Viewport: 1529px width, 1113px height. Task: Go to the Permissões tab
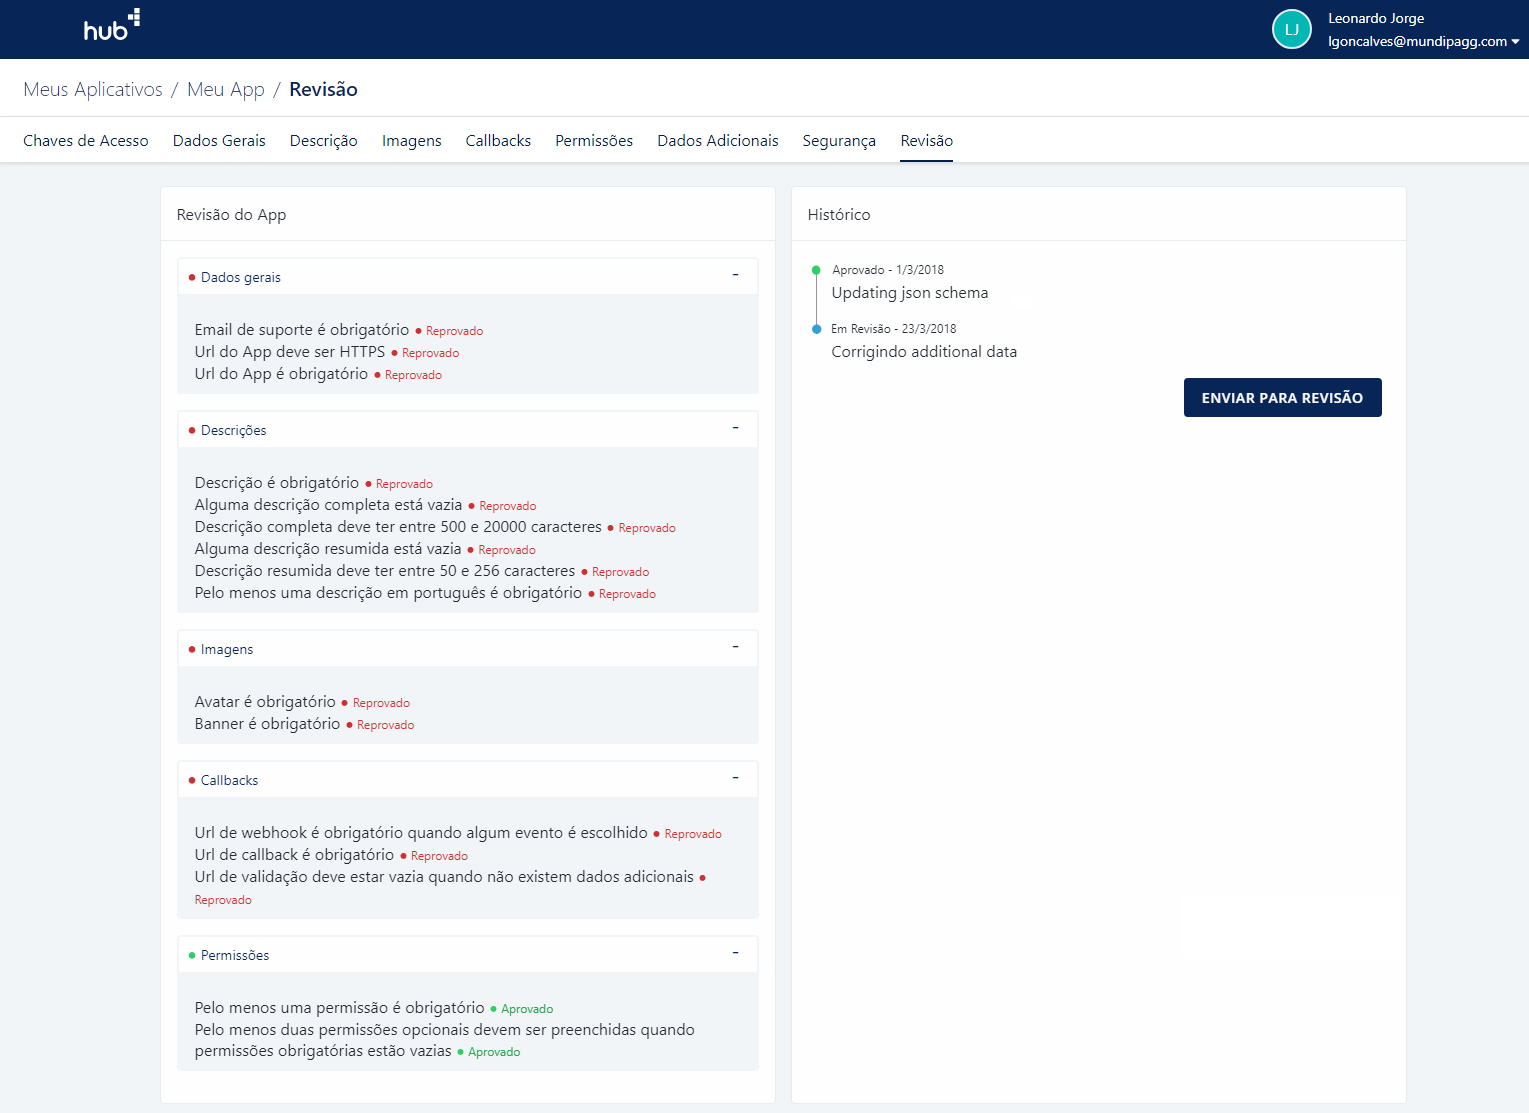[594, 141]
